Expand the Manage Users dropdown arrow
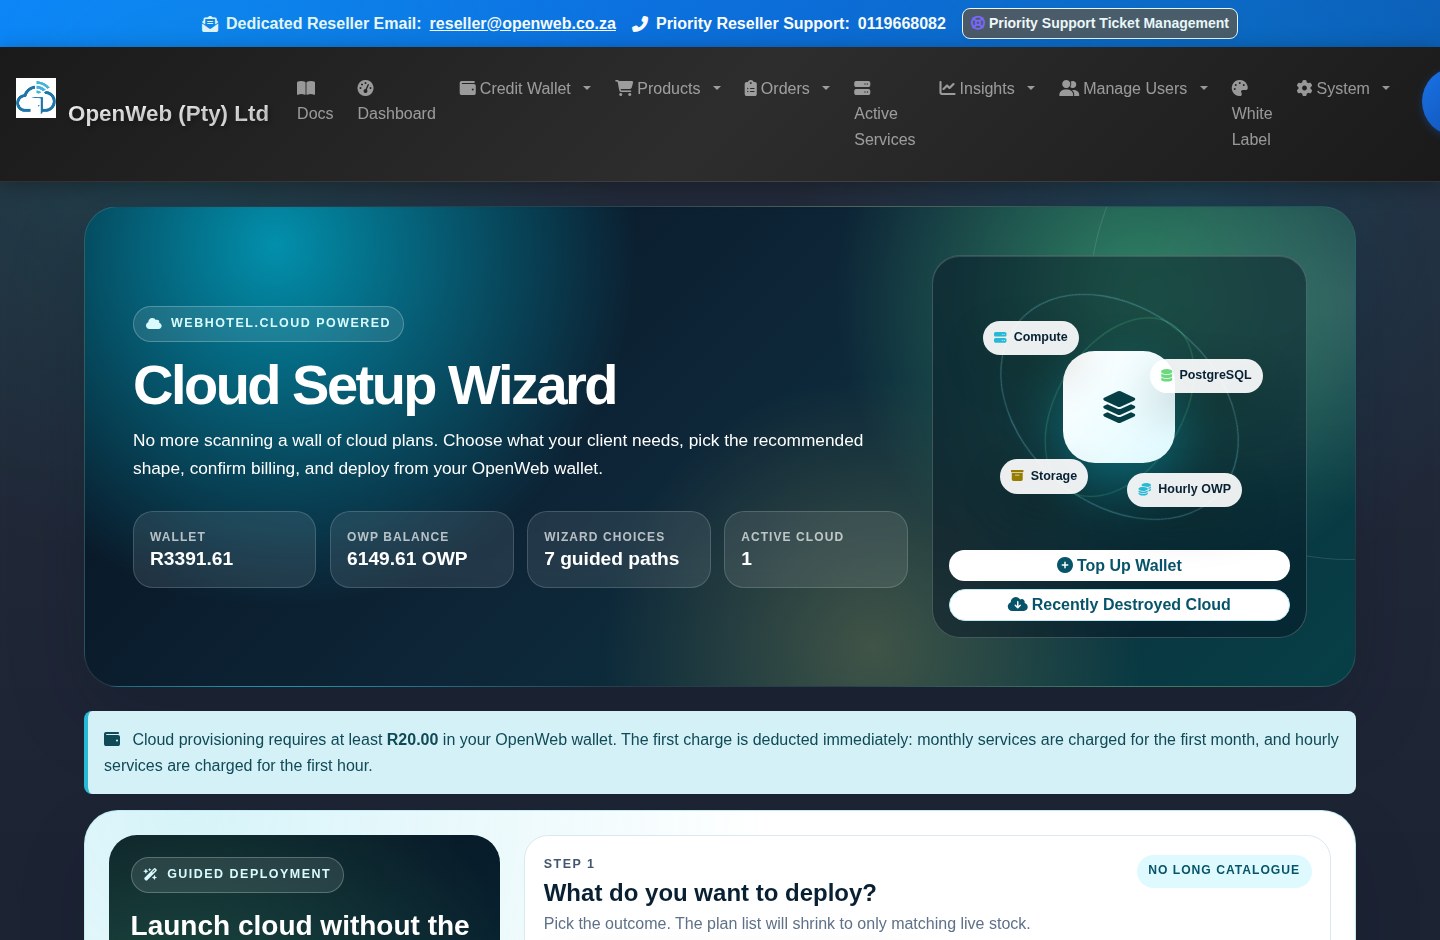1440x940 pixels. (1204, 88)
